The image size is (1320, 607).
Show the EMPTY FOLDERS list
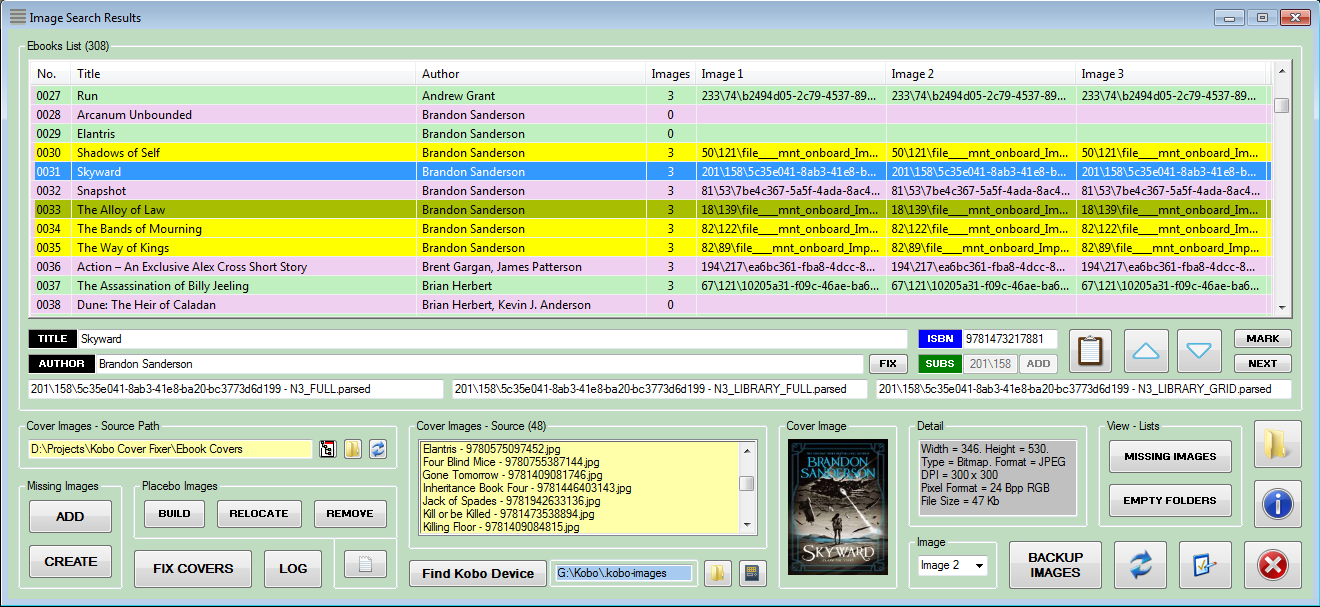[1170, 500]
